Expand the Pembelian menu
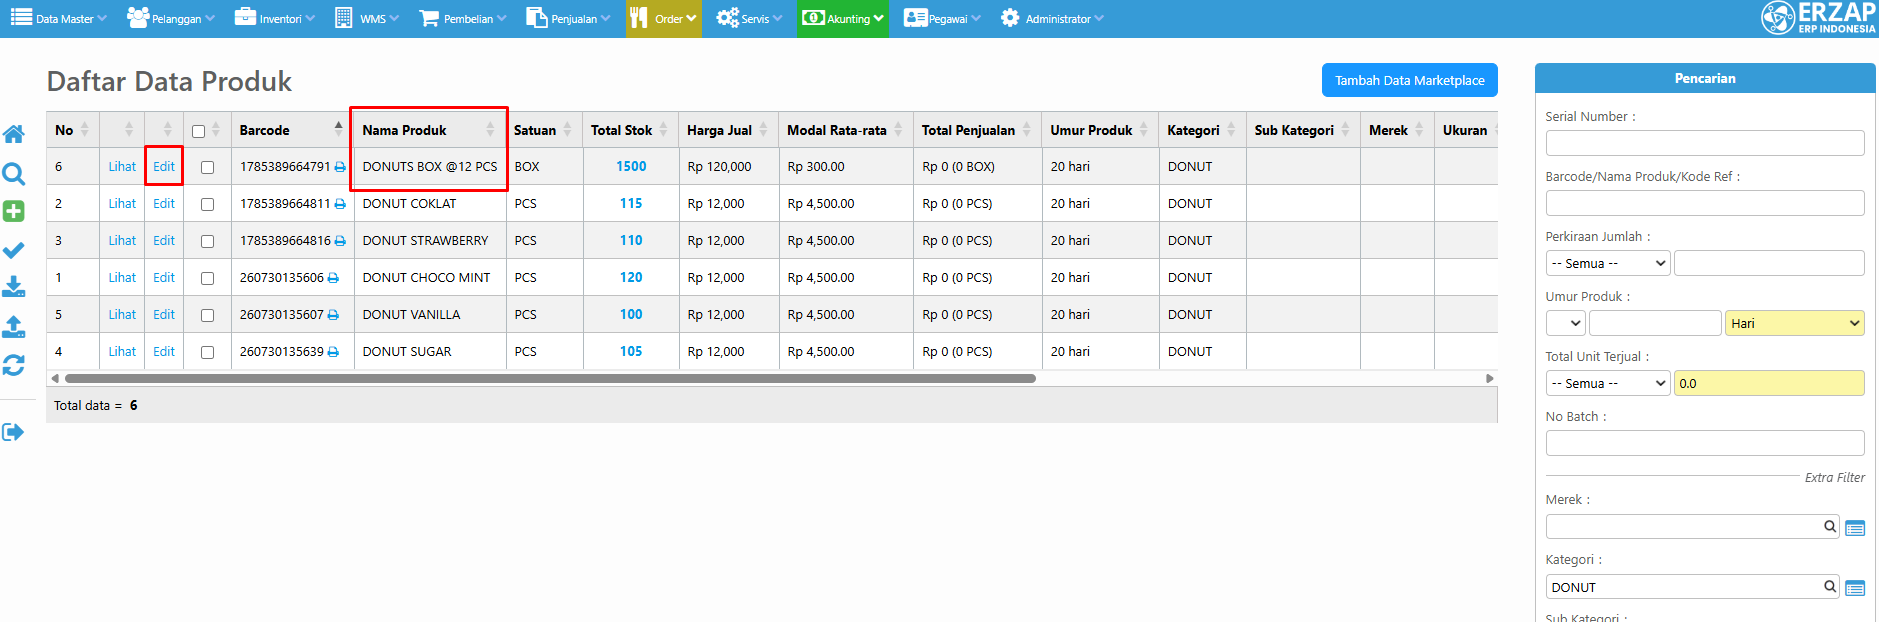The width and height of the screenshot is (1879, 622). tap(462, 18)
